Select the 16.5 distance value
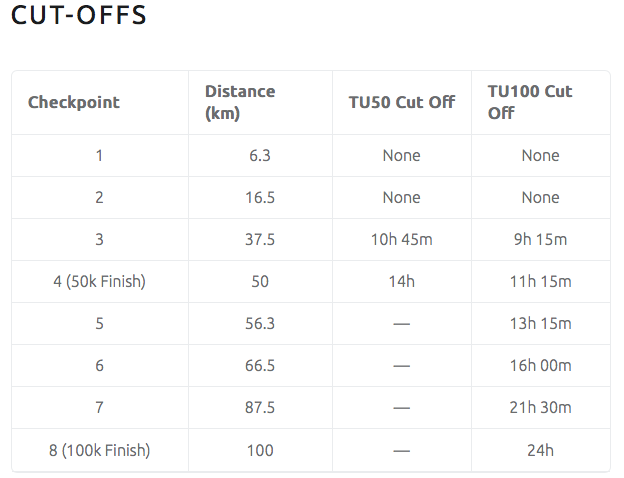 (260, 198)
